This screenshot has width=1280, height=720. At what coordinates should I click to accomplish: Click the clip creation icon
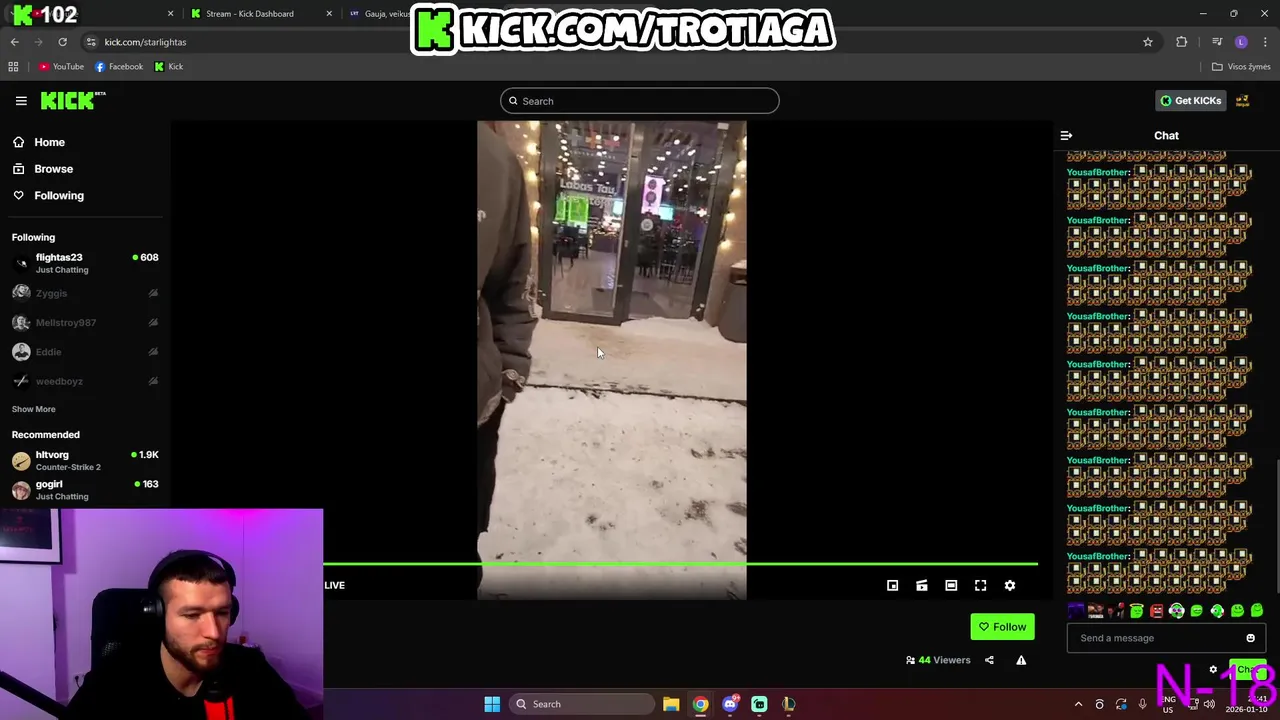(x=922, y=586)
